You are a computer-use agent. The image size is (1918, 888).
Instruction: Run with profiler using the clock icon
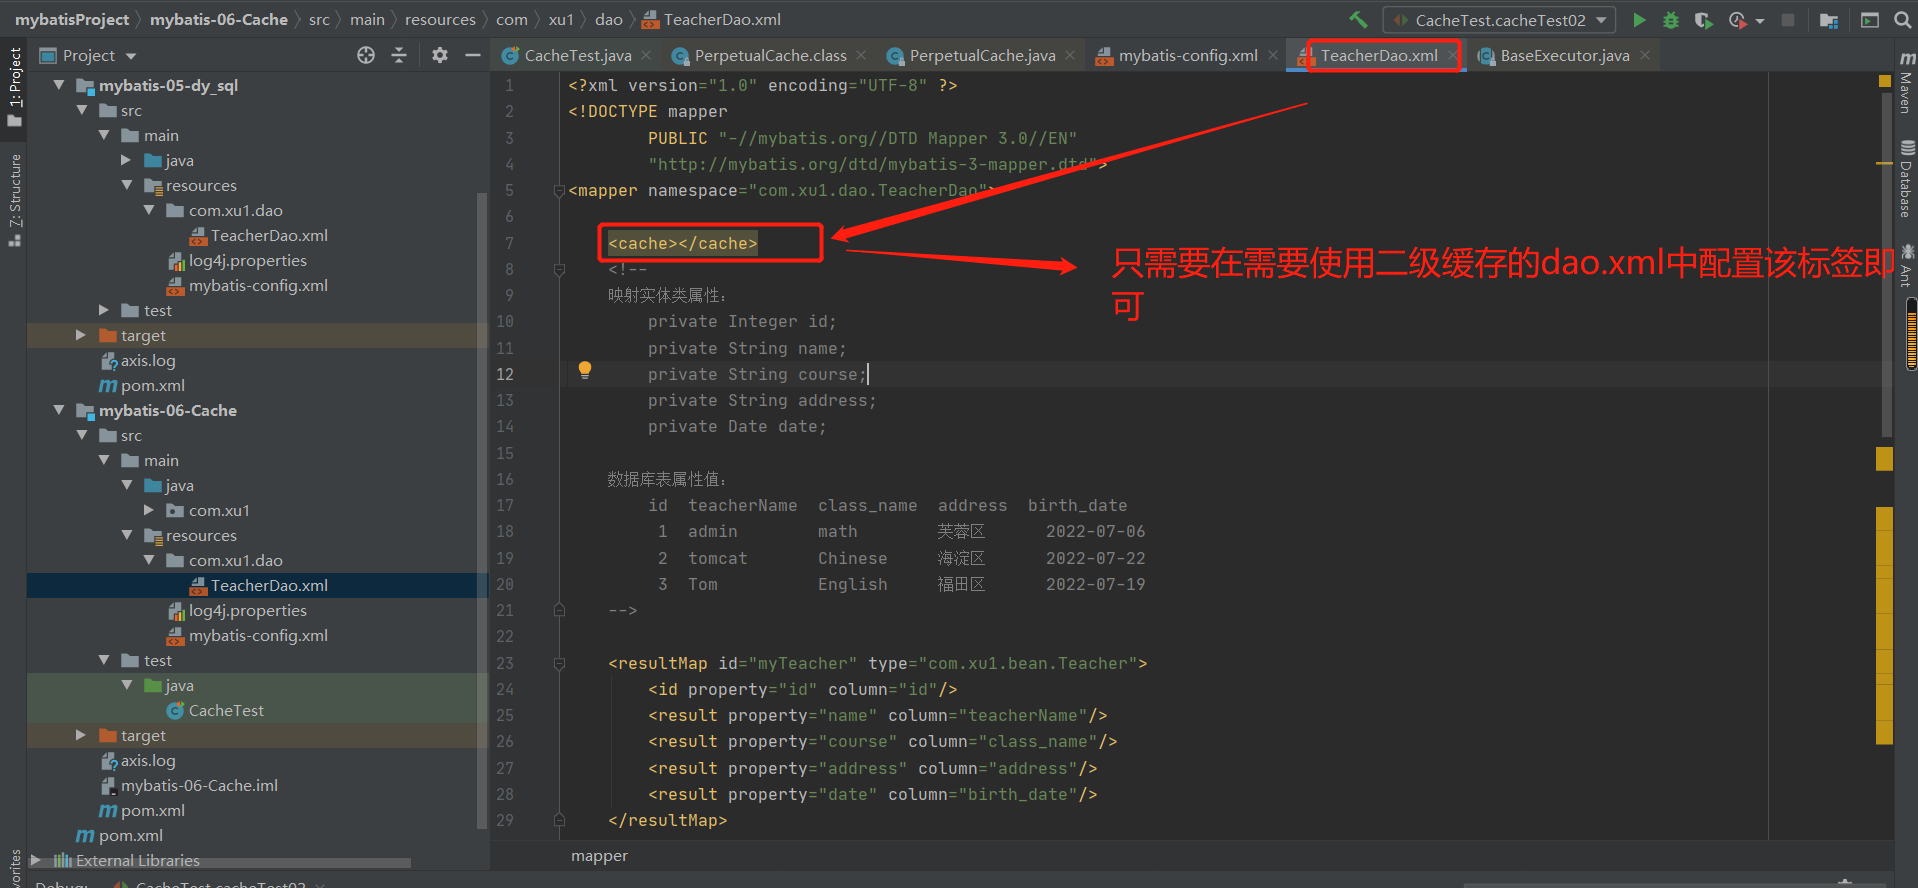[1737, 20]
